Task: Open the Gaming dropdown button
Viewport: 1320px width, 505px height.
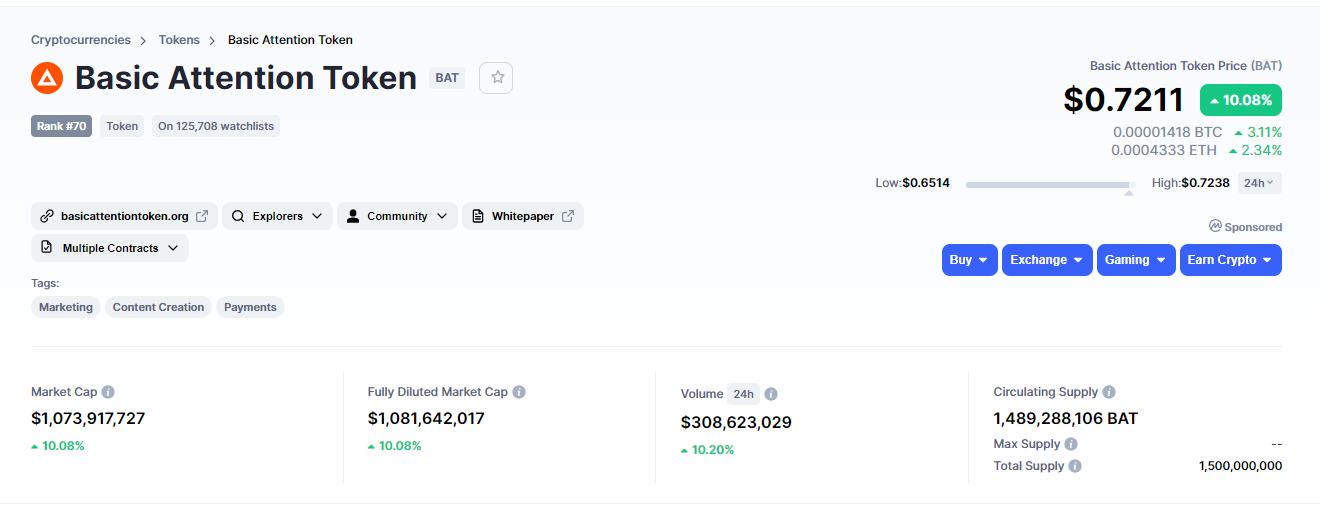Action: (1136, 260)
